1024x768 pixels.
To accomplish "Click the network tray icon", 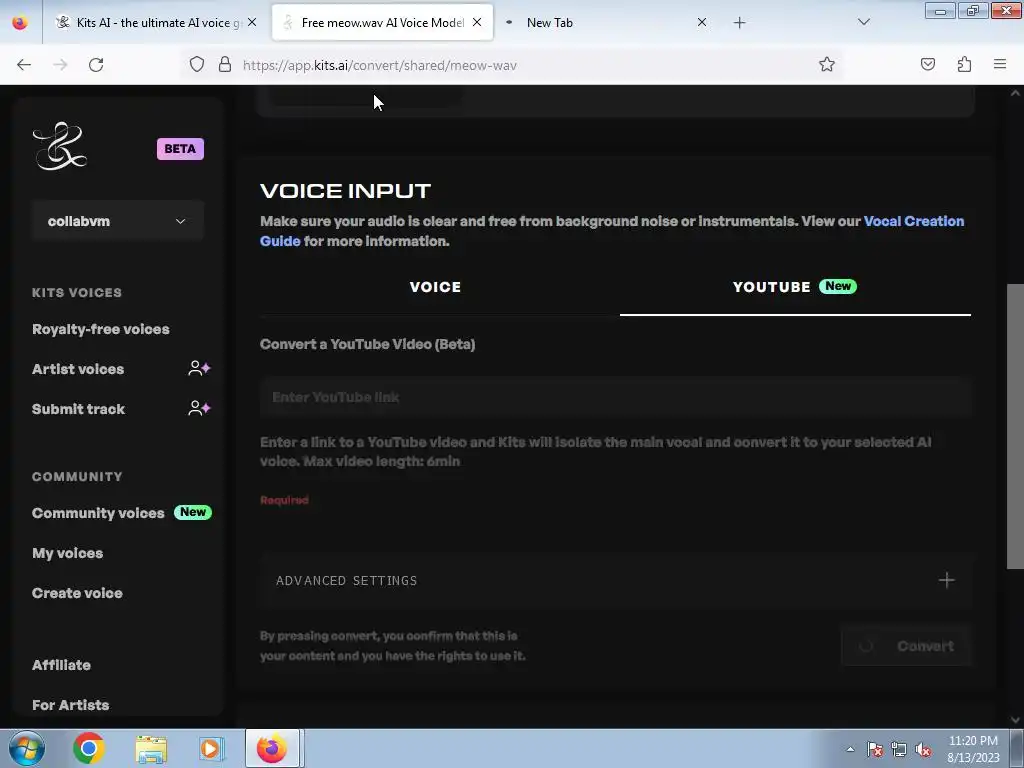I will (x=899, y=749).
